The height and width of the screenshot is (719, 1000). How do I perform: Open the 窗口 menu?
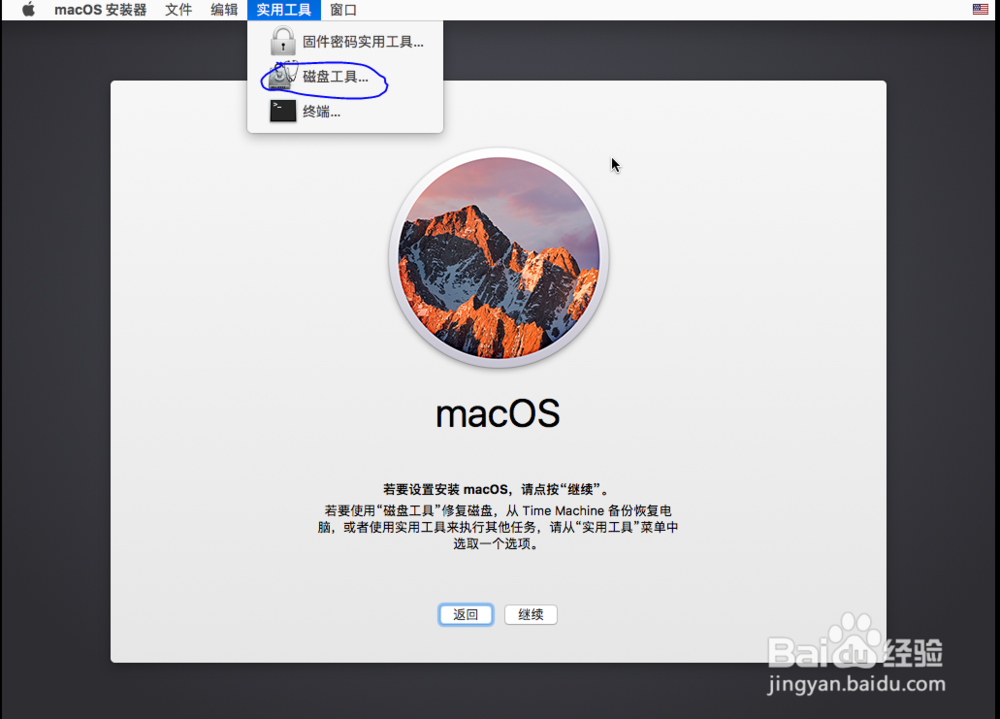342,10
